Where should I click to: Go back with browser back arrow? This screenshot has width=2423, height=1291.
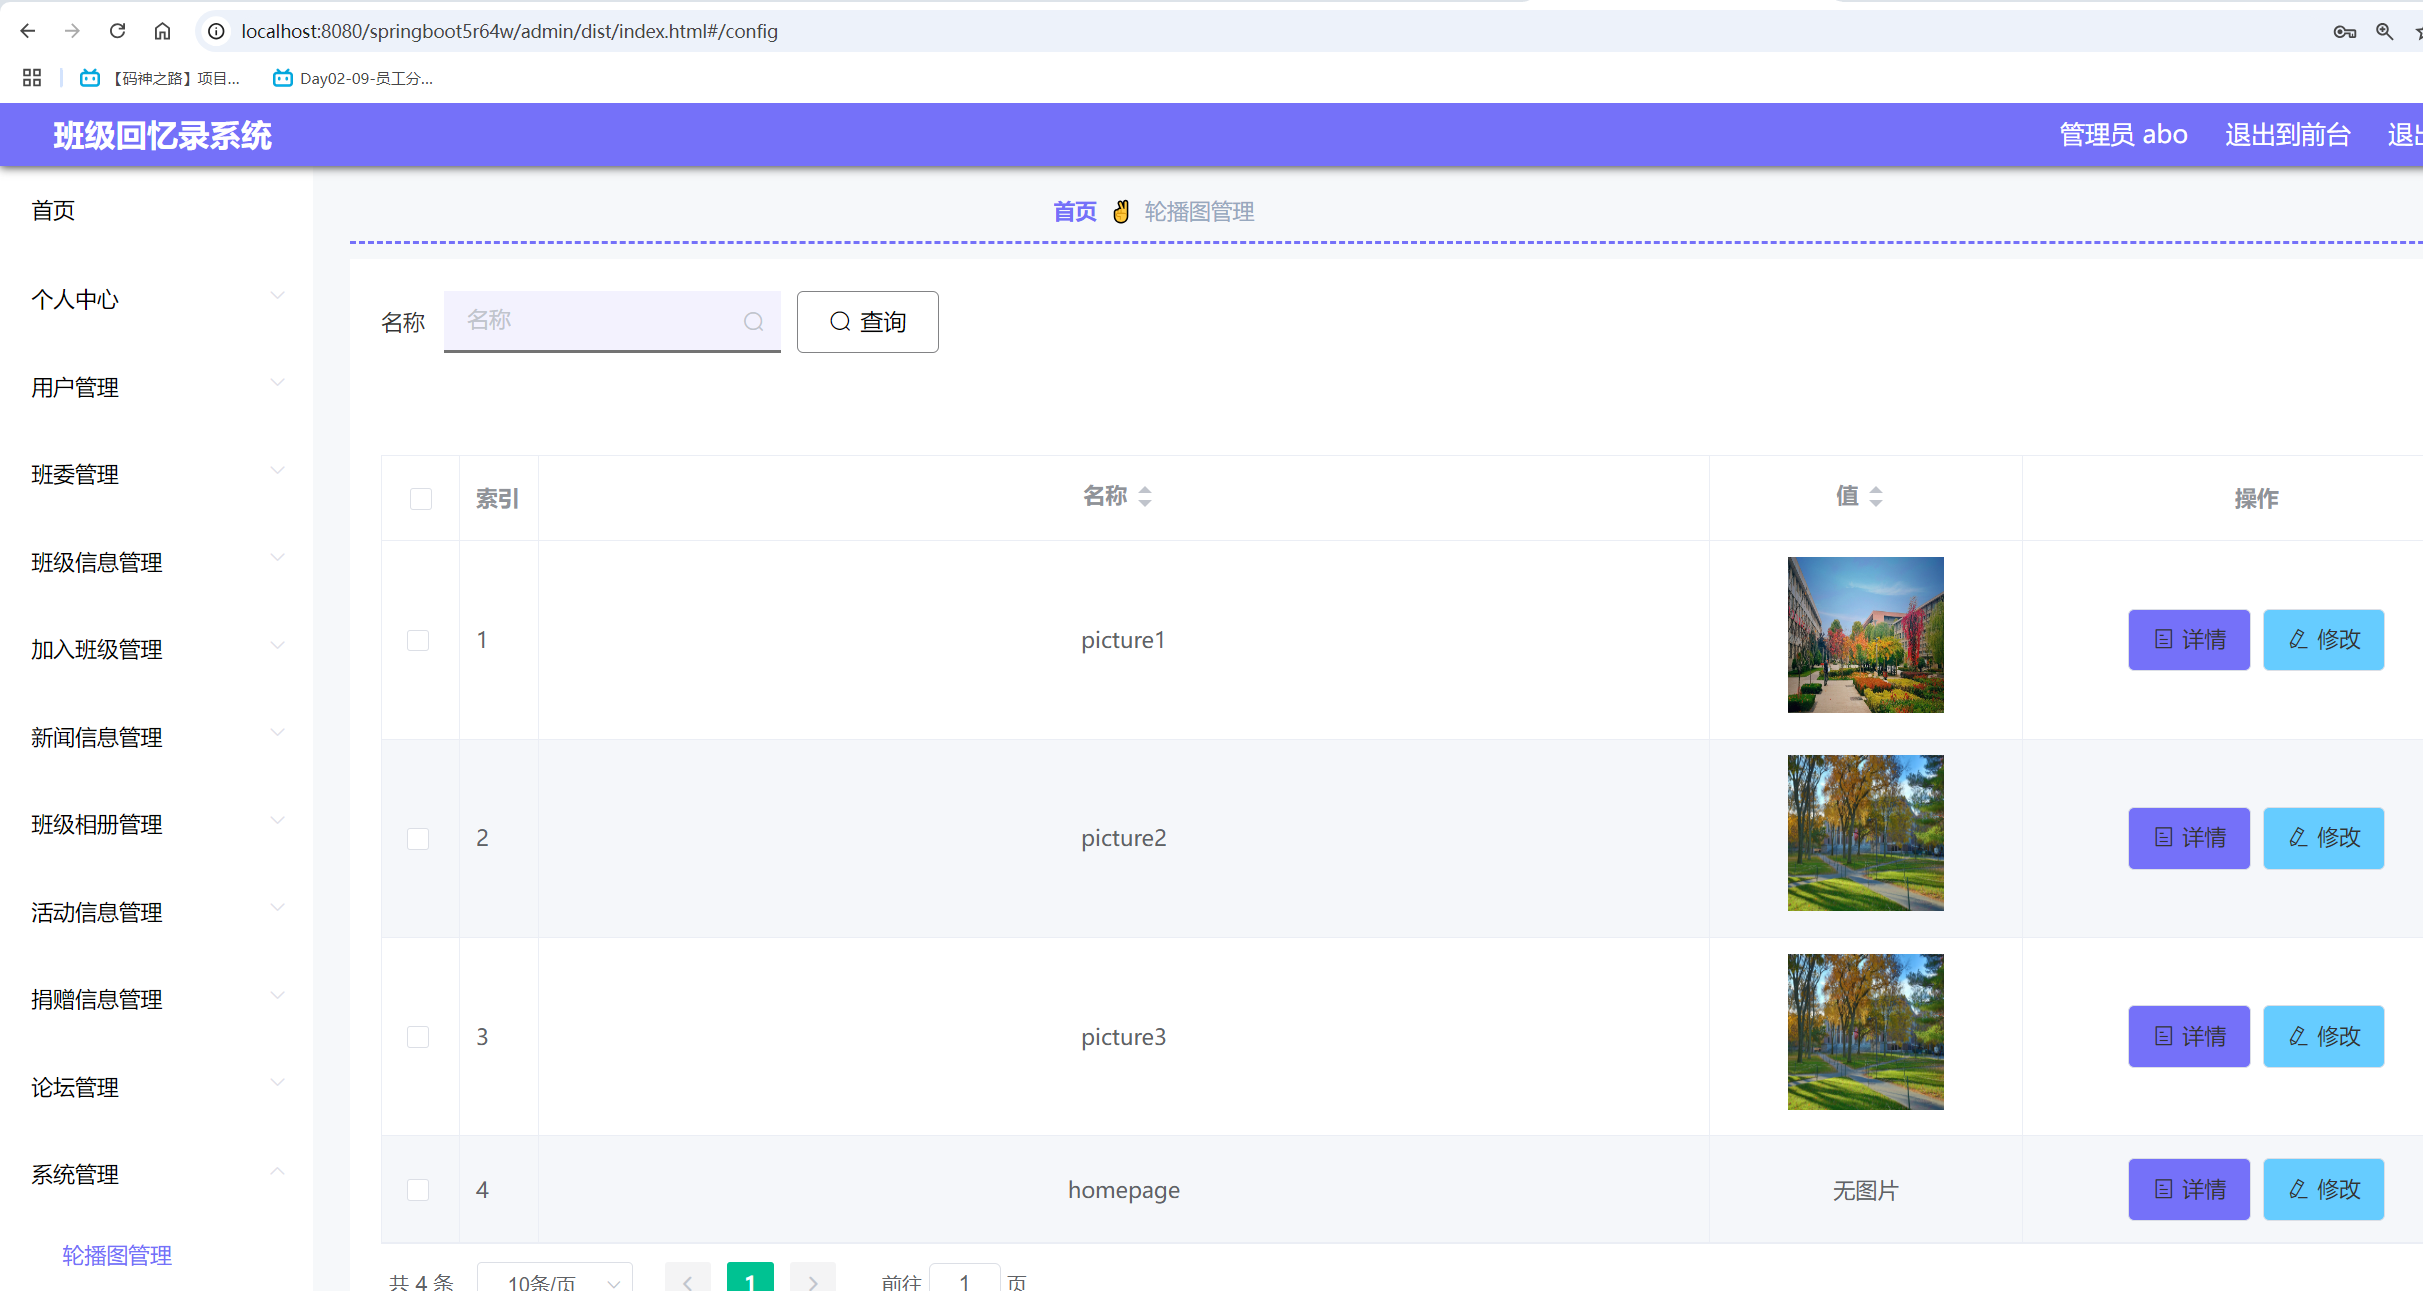tap(28, 31)
